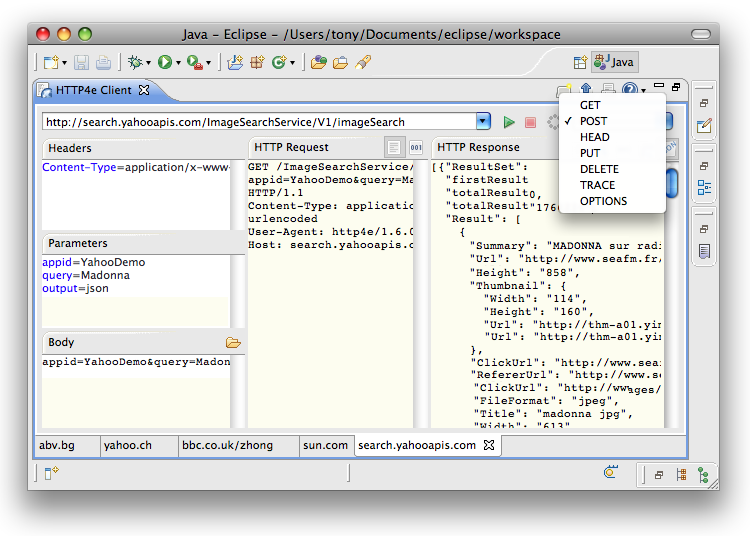Click the red stop request button
750x536 pixels.
click(530, 122)
